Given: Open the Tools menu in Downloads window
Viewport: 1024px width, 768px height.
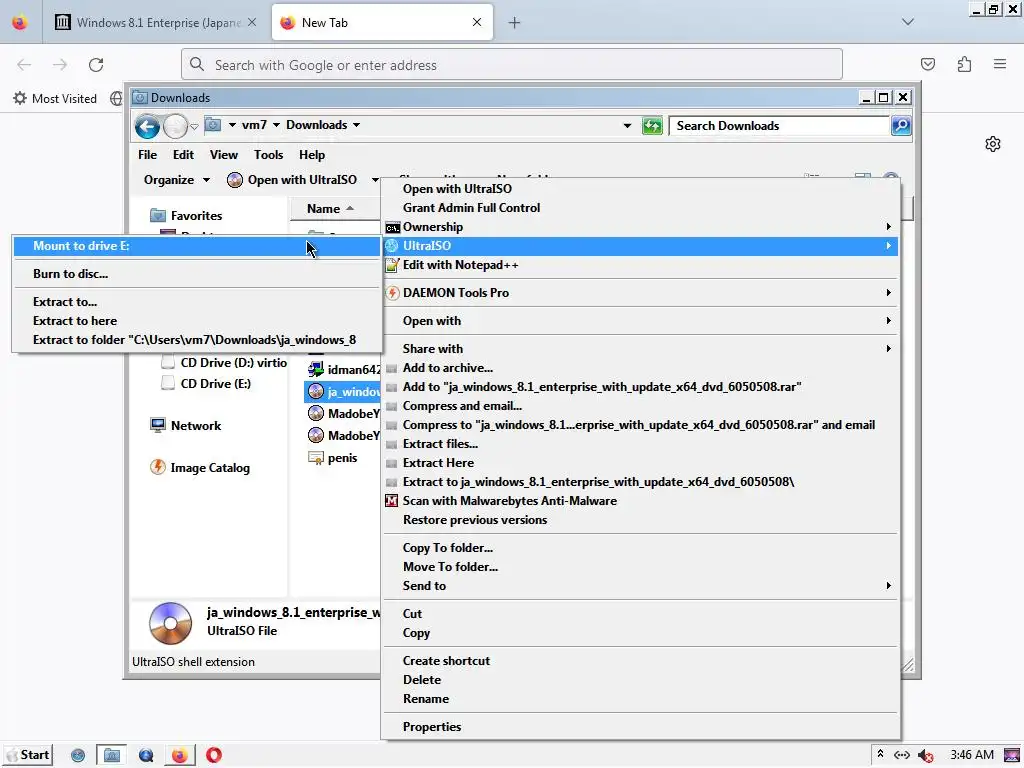Looking at the screenshot, I should [268, 155].
